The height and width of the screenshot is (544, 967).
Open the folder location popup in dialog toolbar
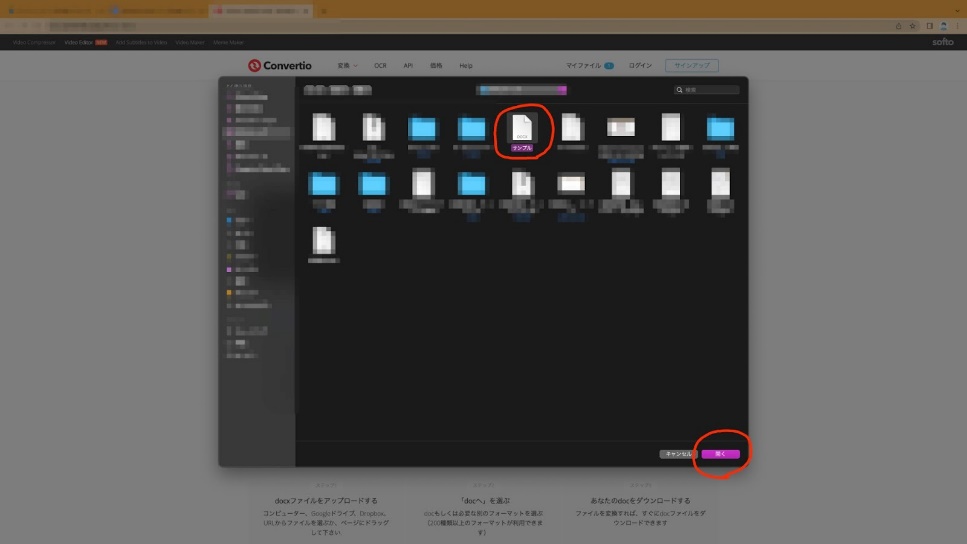(522, 90)
